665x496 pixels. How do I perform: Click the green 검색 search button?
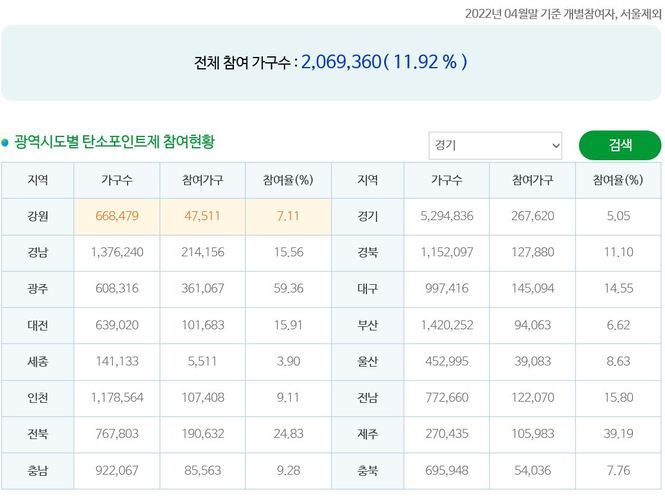coord(620,145)
